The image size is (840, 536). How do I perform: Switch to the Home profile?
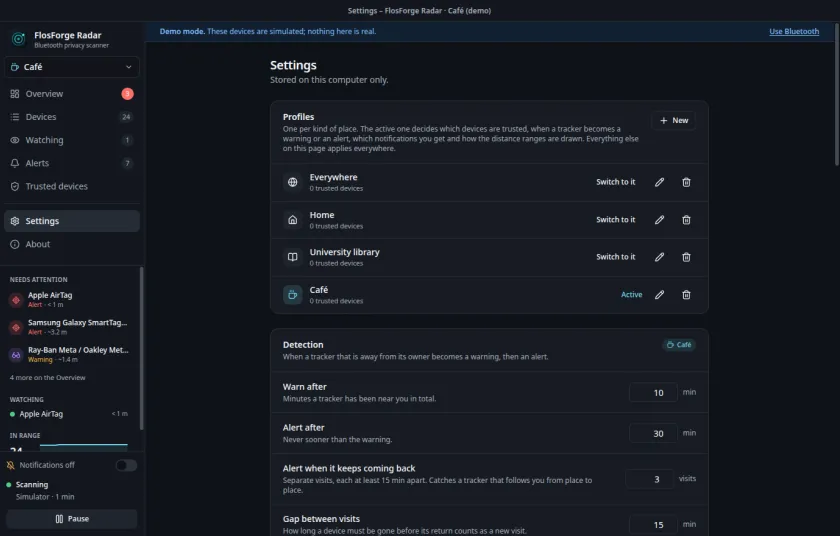tap(616, 220)
